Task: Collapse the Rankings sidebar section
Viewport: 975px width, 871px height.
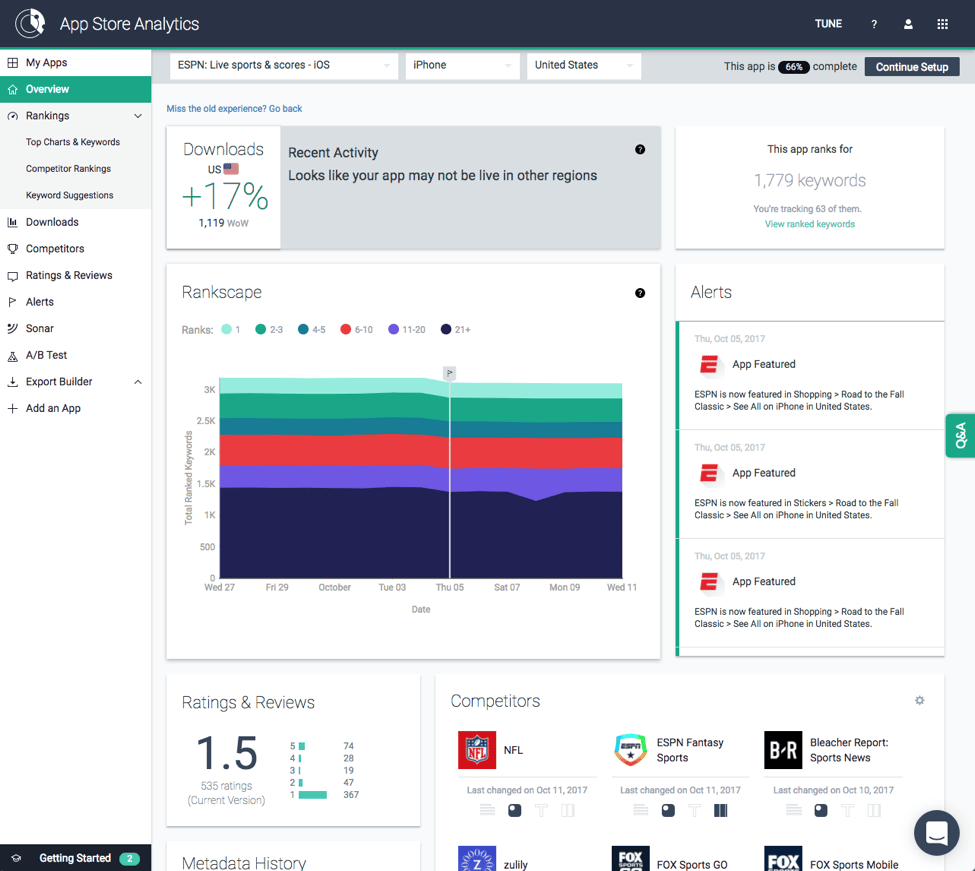Action: pyautogui.click(x=138, y=116)
